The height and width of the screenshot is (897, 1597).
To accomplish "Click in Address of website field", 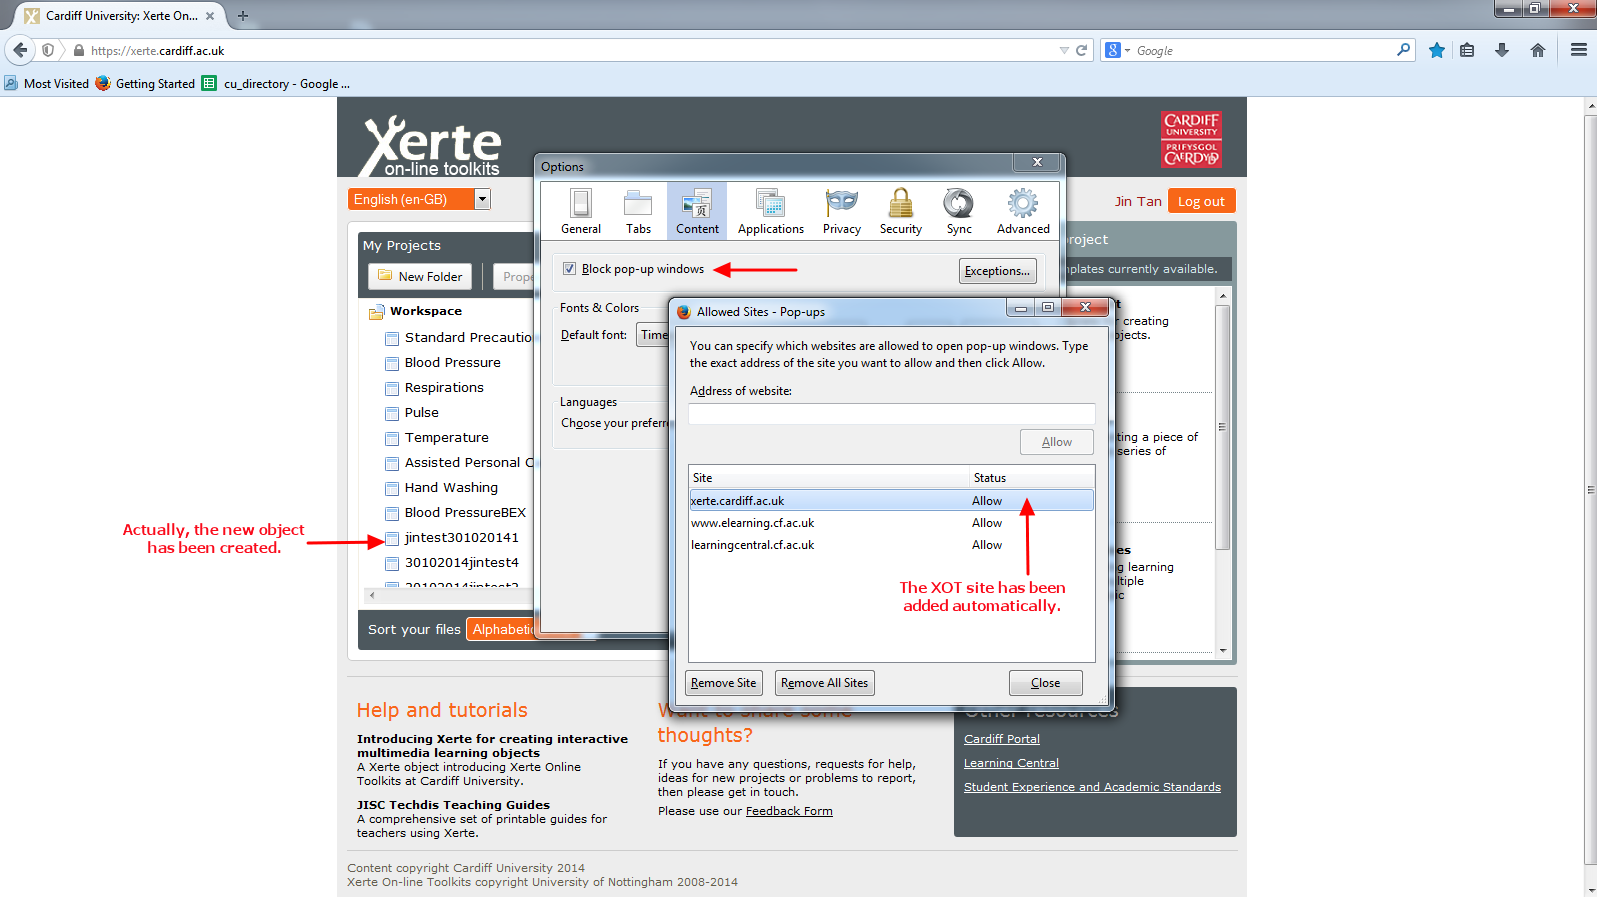I will click(891, 413).
